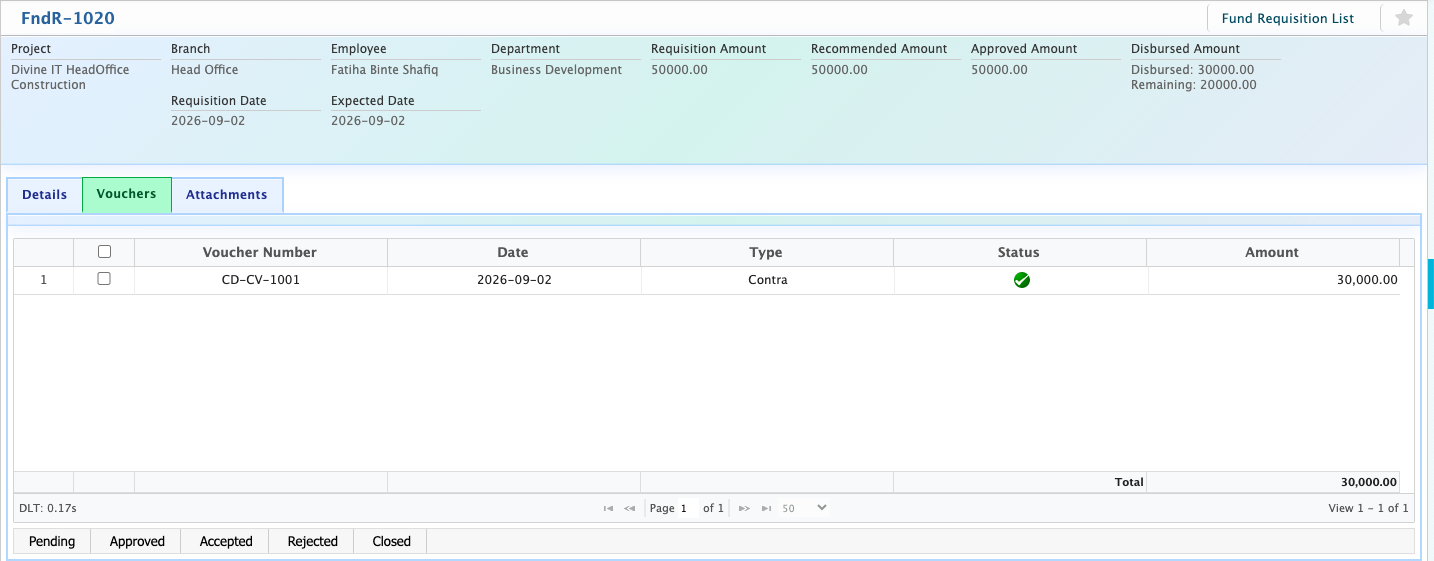Check the CD-CV-1001 voucher row checkbox

point(104,279)
